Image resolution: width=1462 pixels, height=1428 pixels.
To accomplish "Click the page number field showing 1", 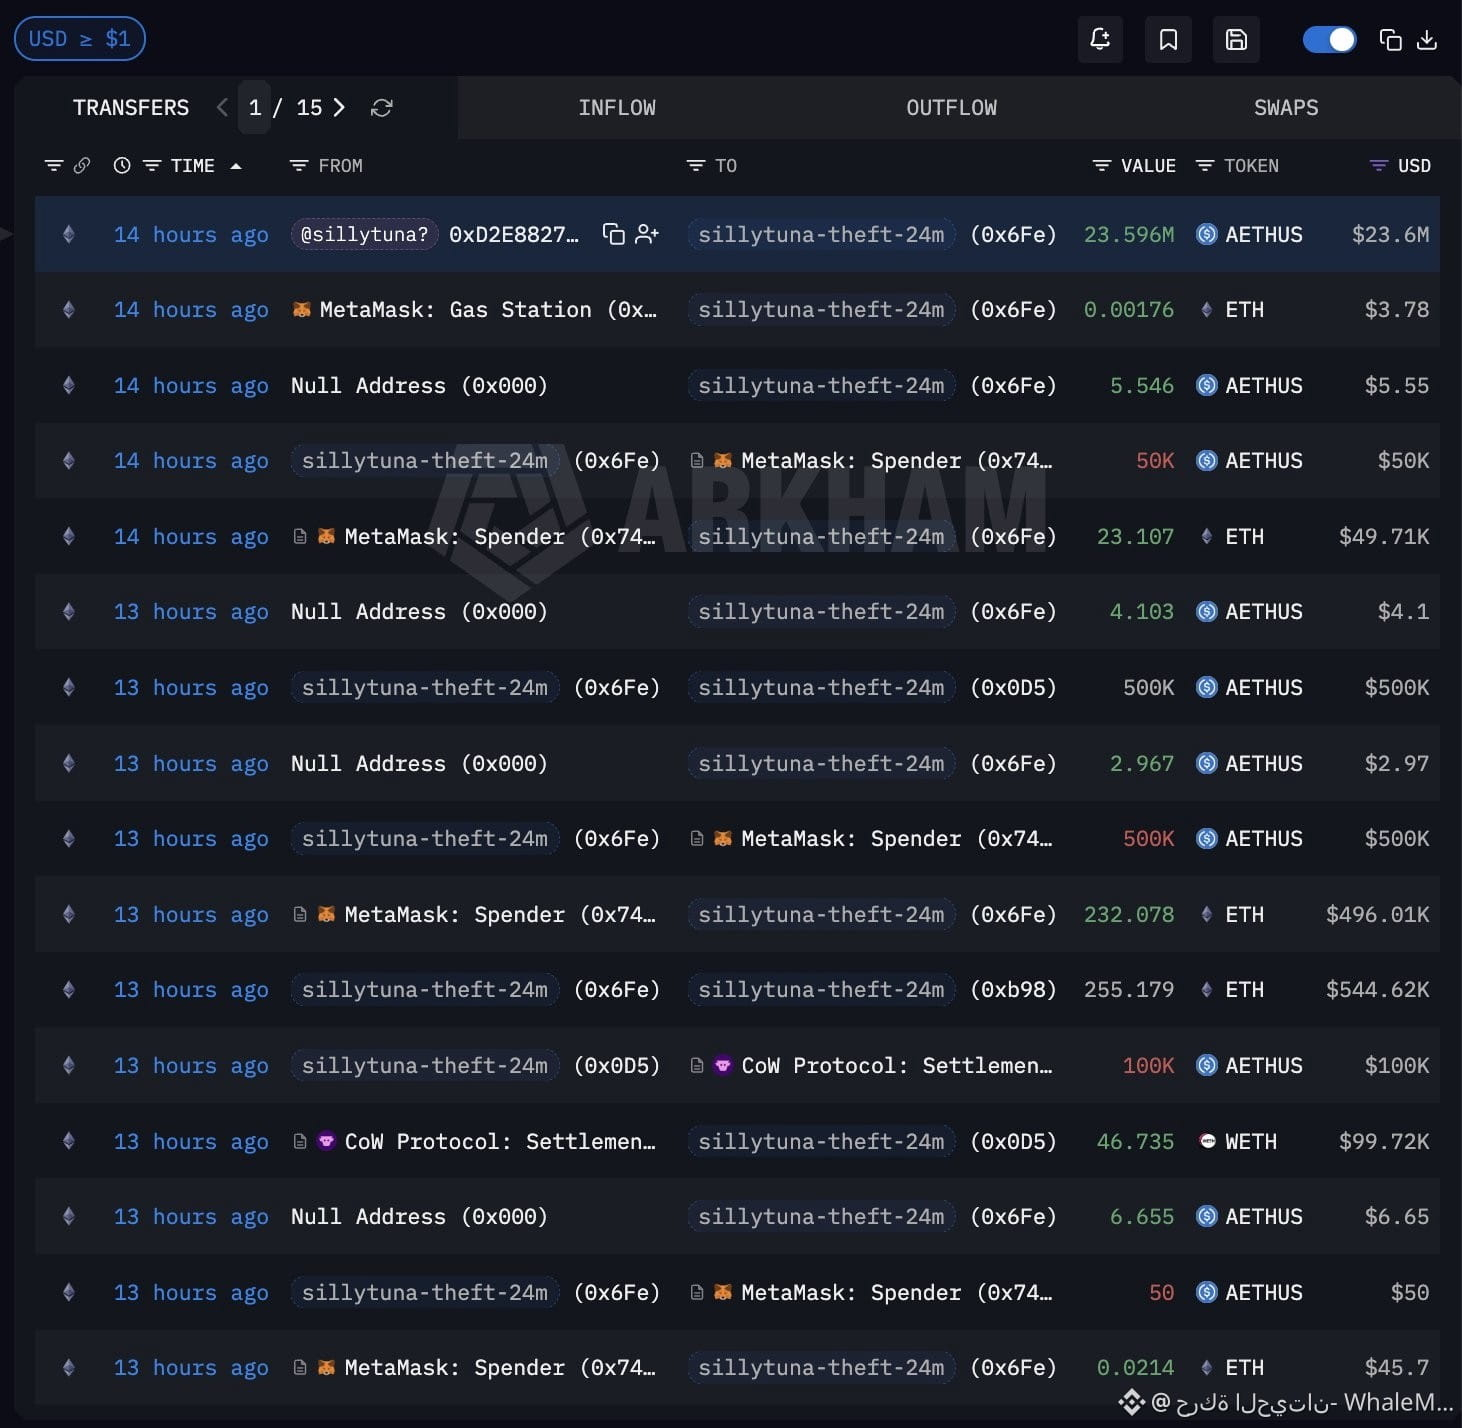I will 254,107.
